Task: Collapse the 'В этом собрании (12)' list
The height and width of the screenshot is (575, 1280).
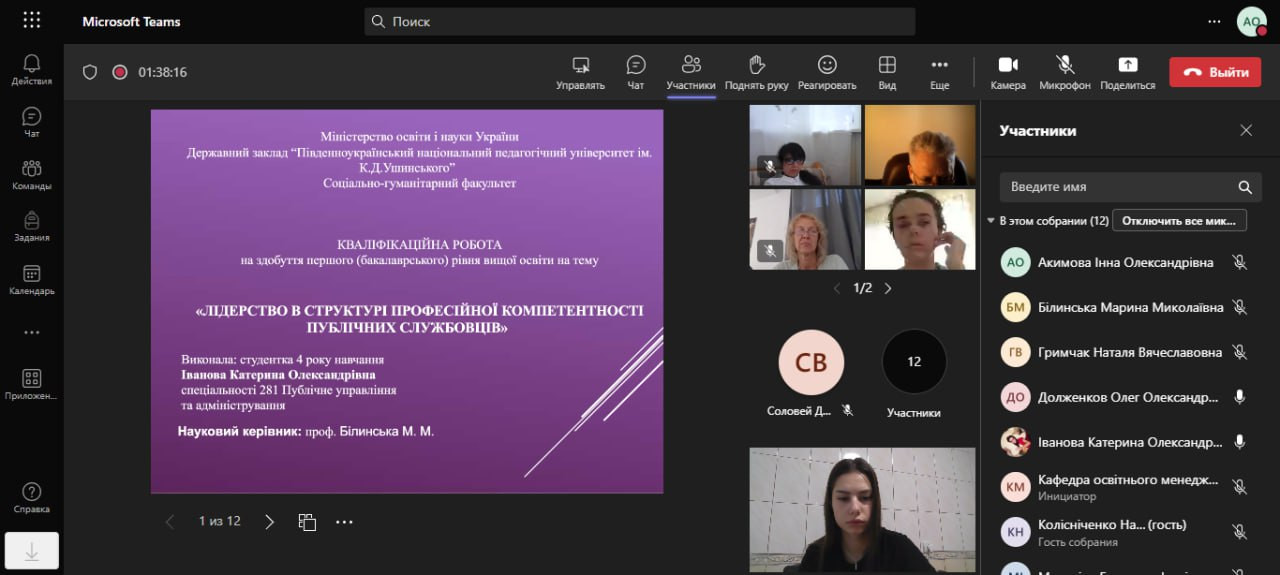Action: (991, 221)
